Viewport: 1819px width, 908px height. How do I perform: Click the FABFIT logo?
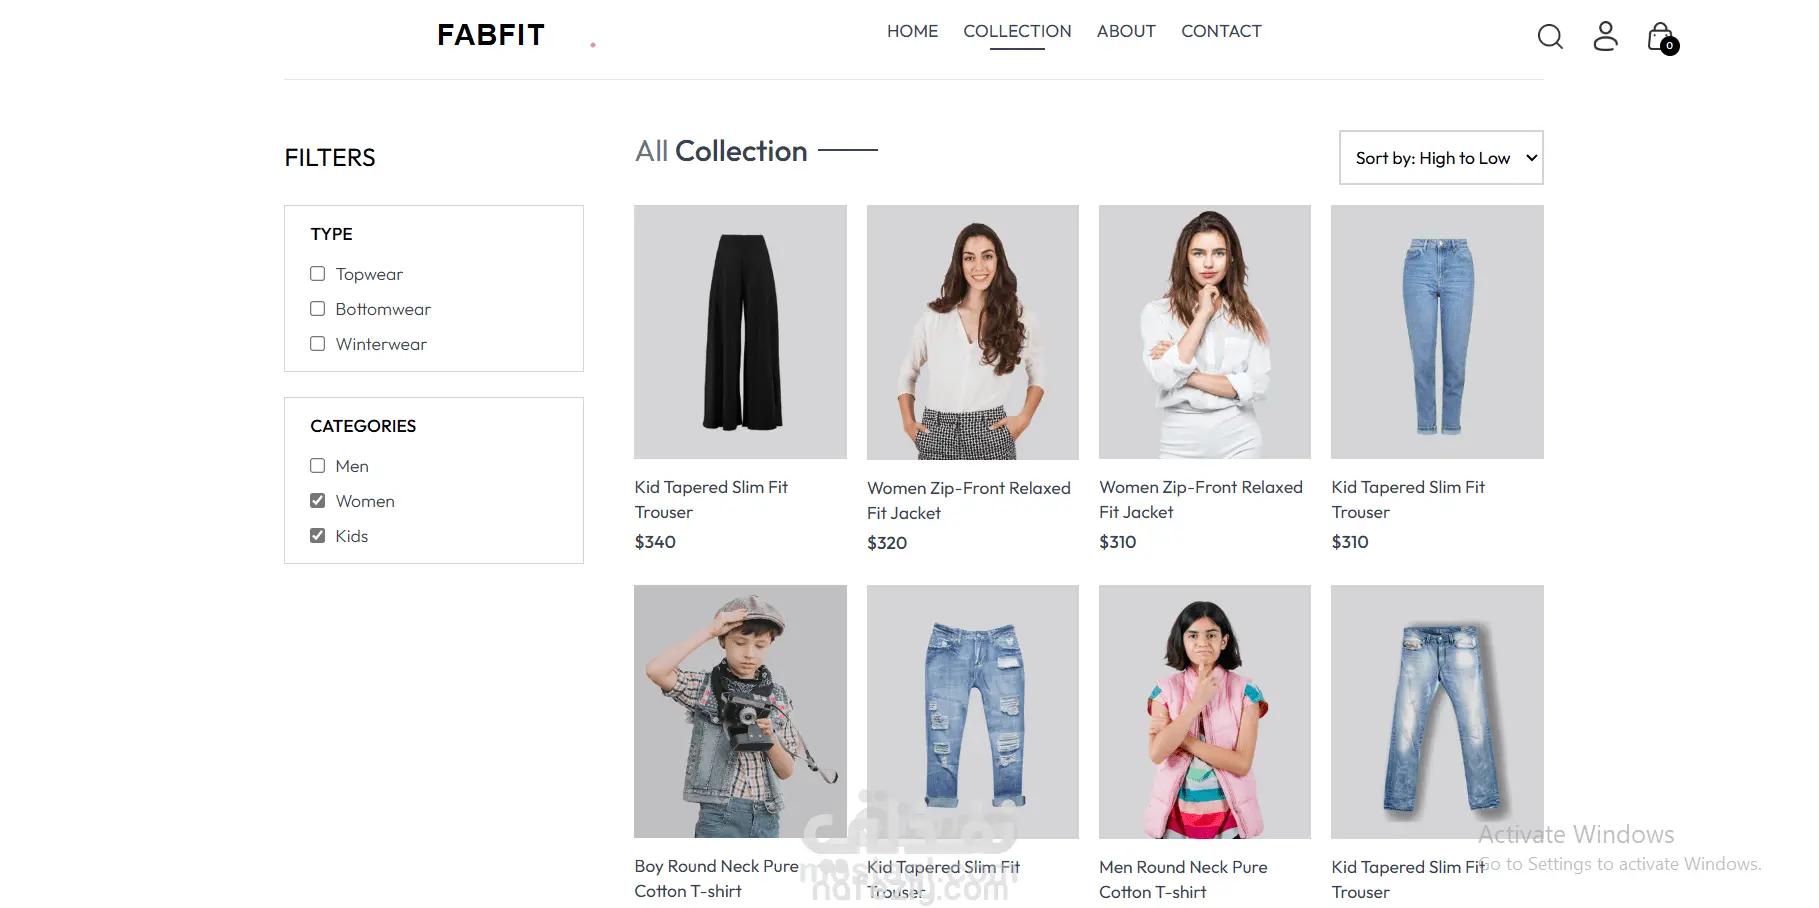click(x=491, y=35)
